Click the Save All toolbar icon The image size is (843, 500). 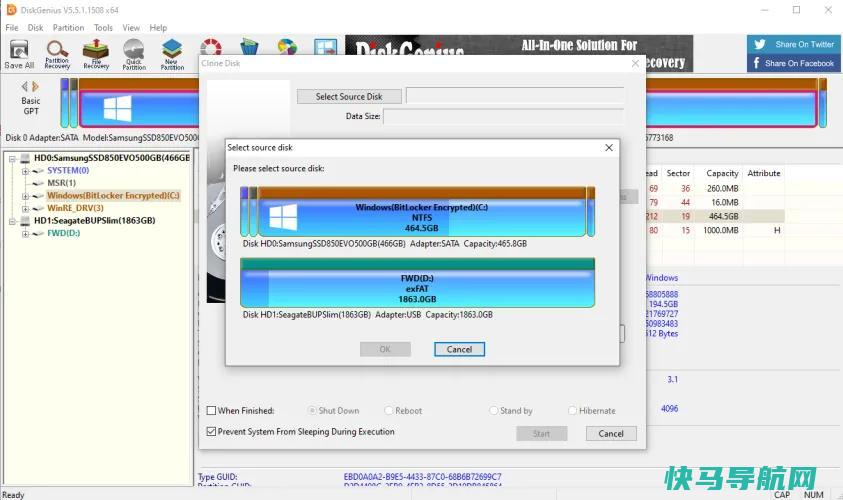pyautogui.click(x=19, y=54)
